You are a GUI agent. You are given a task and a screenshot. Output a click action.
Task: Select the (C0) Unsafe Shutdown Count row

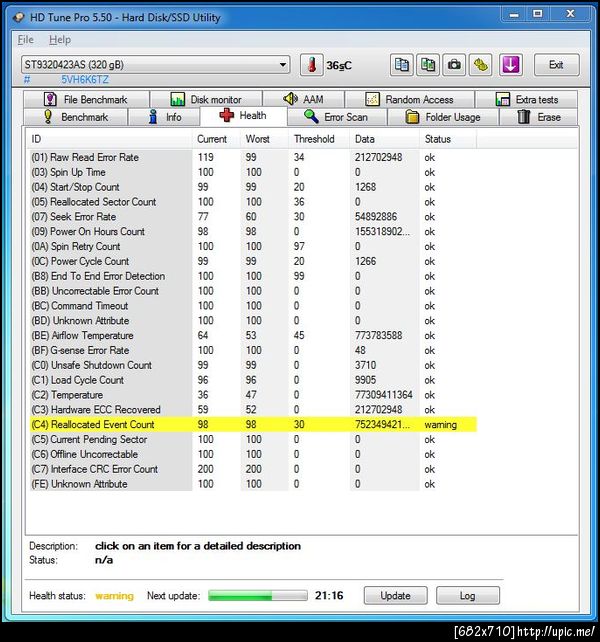click(x=253, y=365)
